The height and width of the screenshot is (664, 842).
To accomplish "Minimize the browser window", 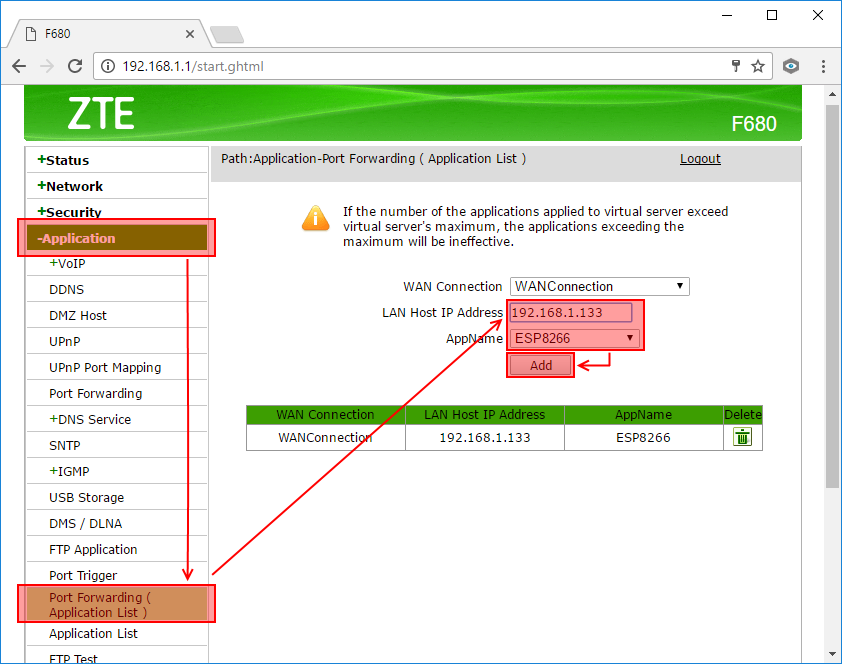I will coord(727,15).
